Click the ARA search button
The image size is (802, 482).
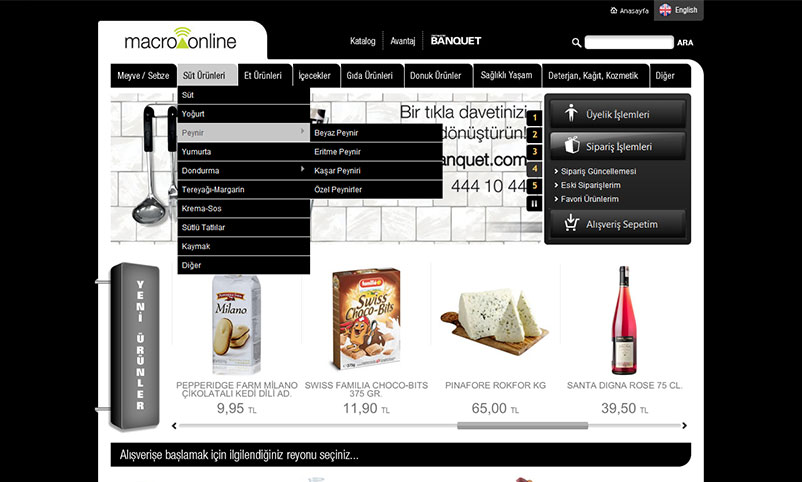(x=685, y=43)
